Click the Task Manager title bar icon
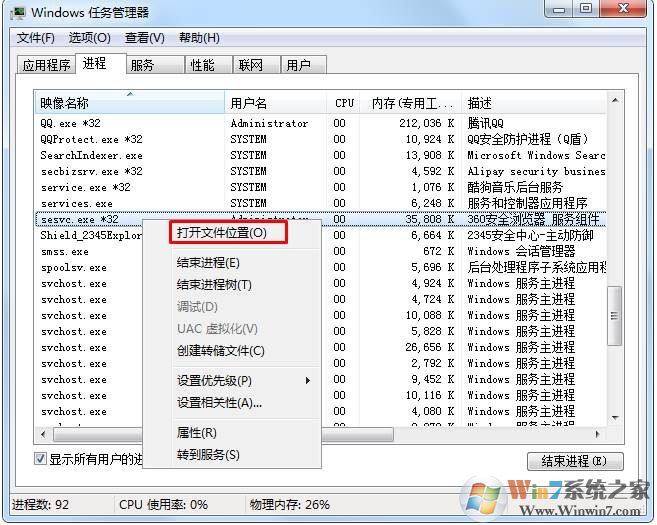The height and width of the screenshot is (525, 657). [18, 13]
